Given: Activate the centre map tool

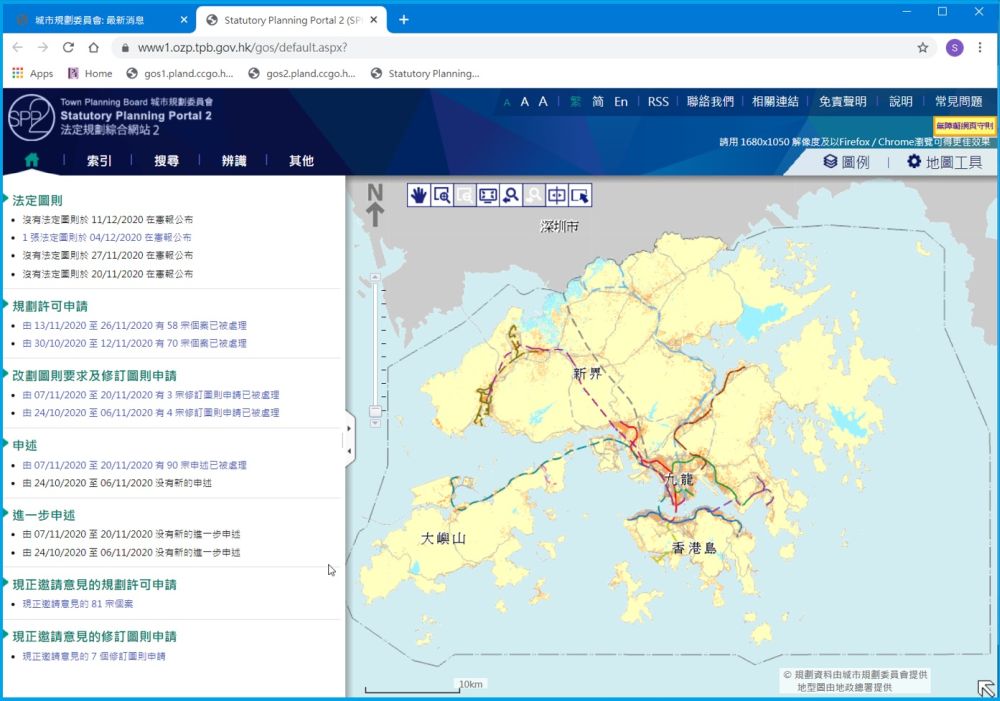Looking at the screenshot, I should [557, 194].
